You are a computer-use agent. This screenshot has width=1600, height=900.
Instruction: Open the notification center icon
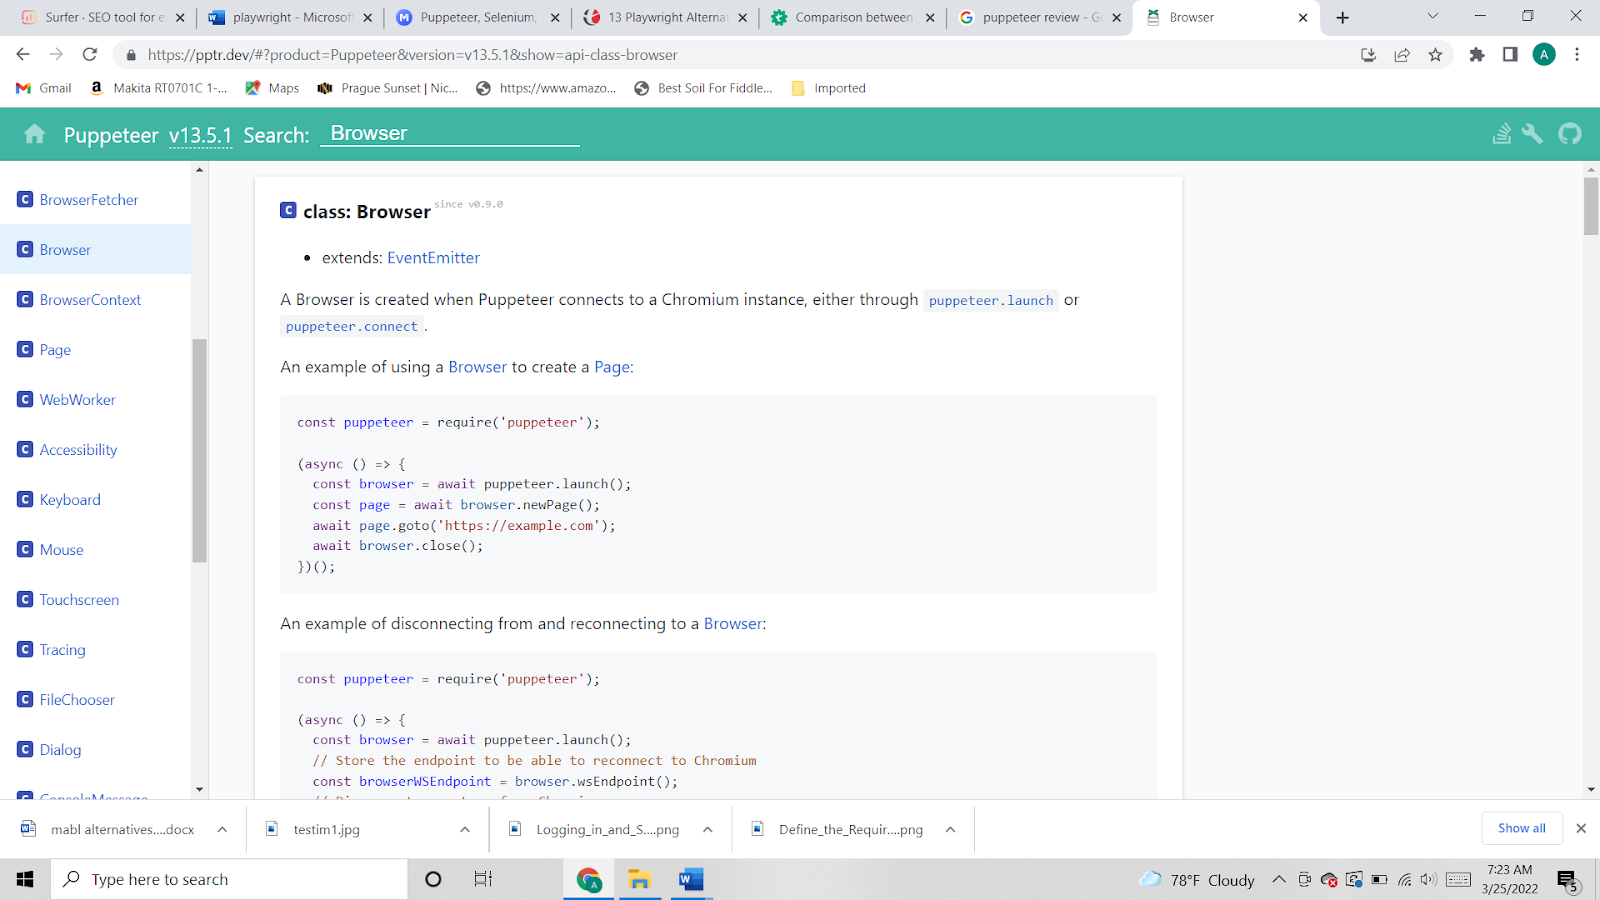coord(1567,880)
